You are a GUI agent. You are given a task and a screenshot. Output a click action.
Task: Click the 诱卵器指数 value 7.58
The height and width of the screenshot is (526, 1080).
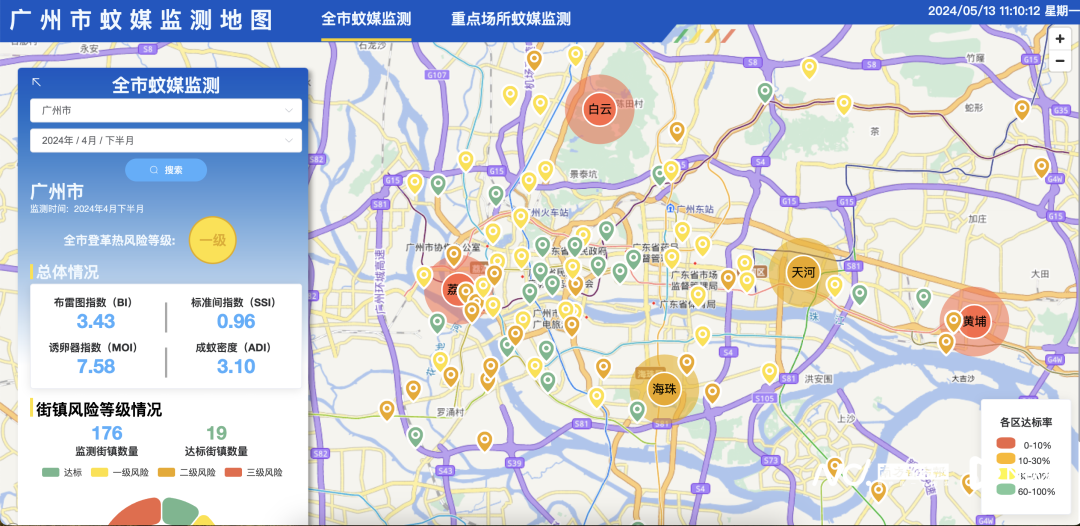(96, 366)
